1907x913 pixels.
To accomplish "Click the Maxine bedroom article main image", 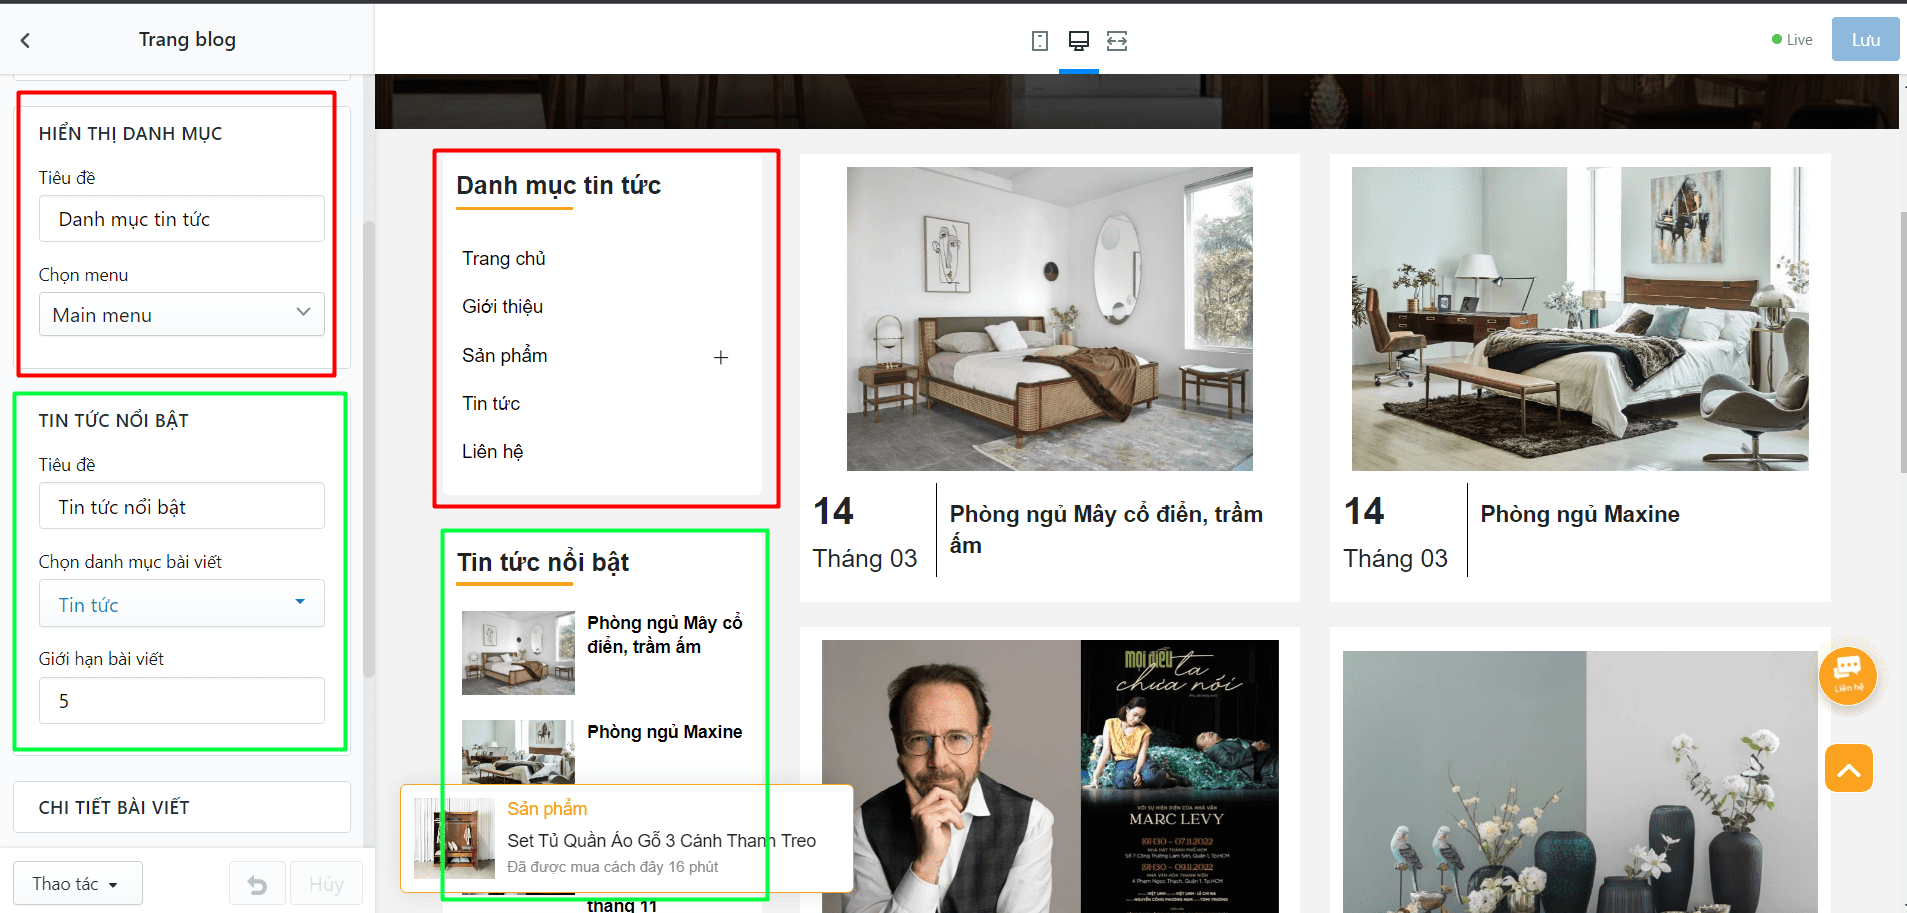I will click(1580, 319).
